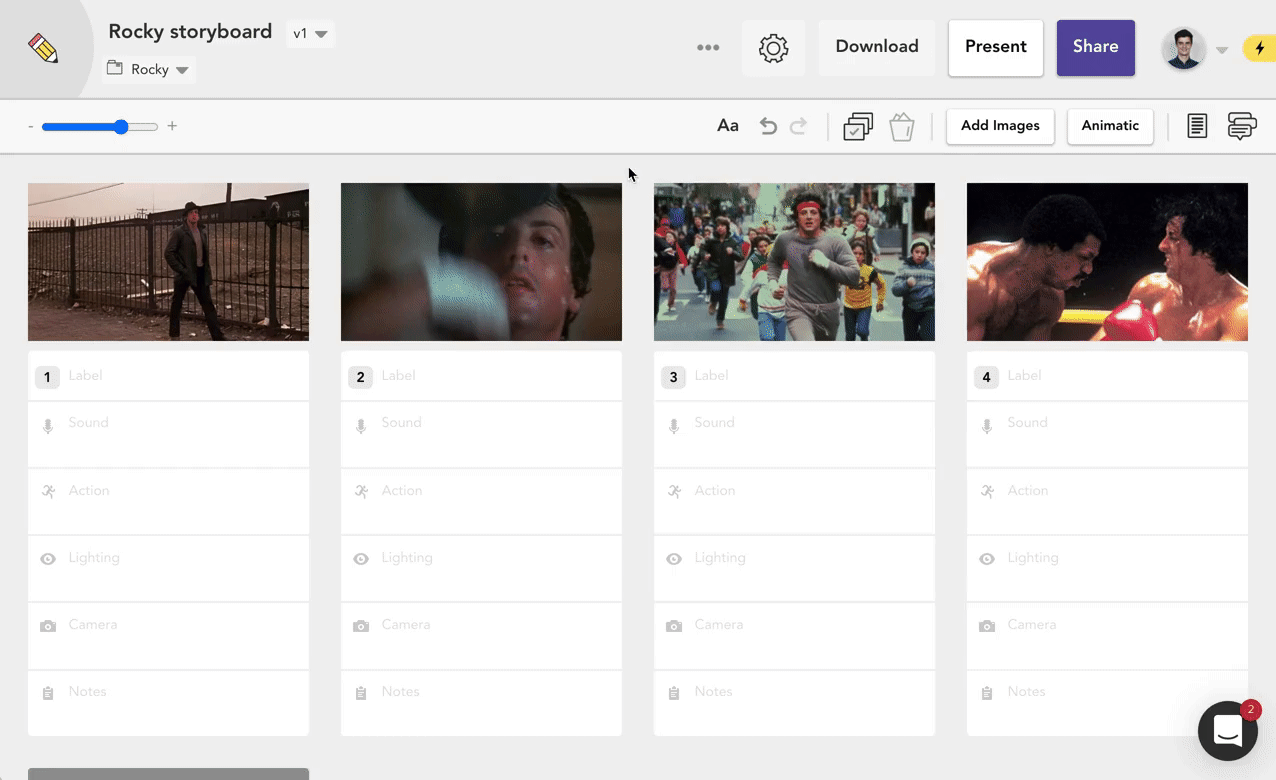Open the gear settings icon

773,48
